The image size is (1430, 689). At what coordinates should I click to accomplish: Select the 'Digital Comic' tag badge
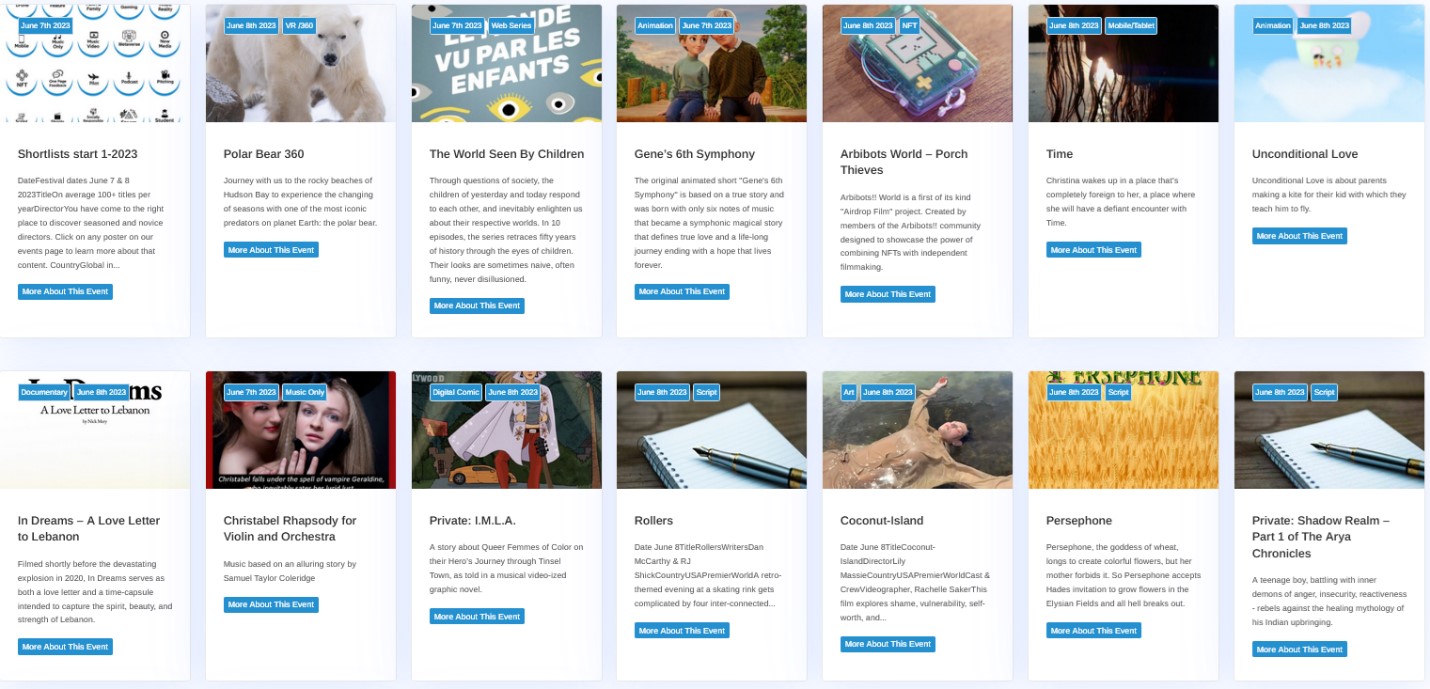[x=456, y=392]
